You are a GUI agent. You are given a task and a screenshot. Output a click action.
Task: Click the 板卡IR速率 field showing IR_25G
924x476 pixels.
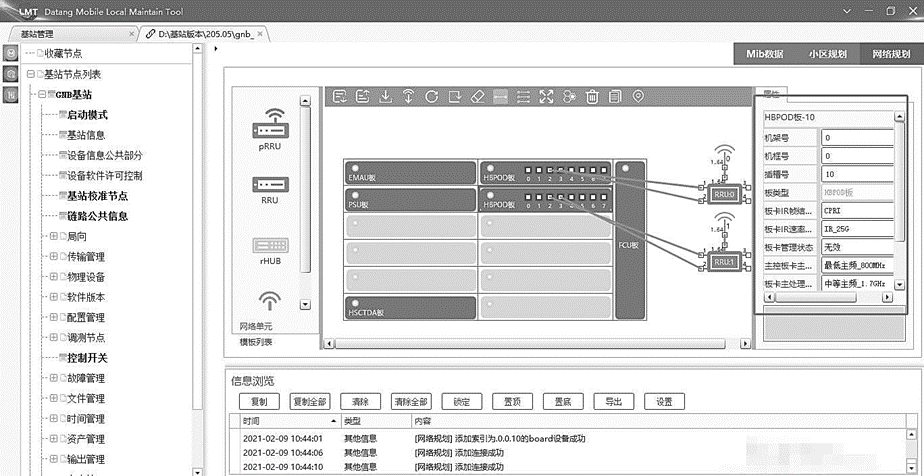[857, 229]
